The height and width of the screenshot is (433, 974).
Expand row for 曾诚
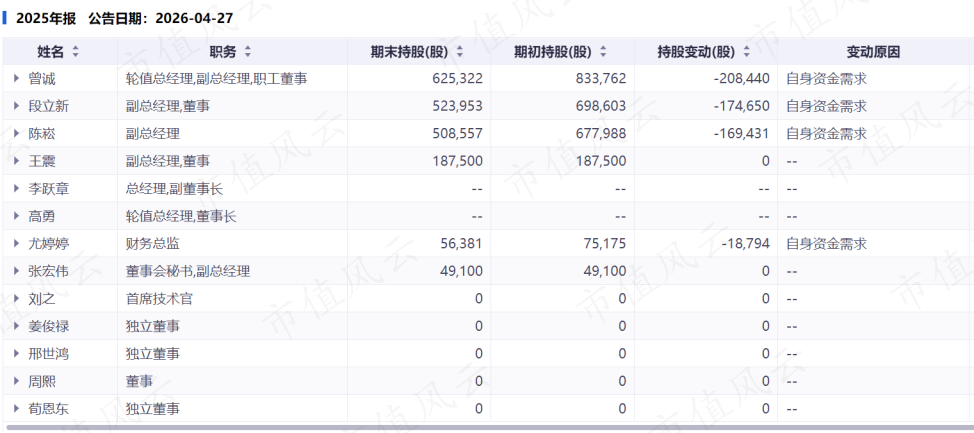click(17, 79)
